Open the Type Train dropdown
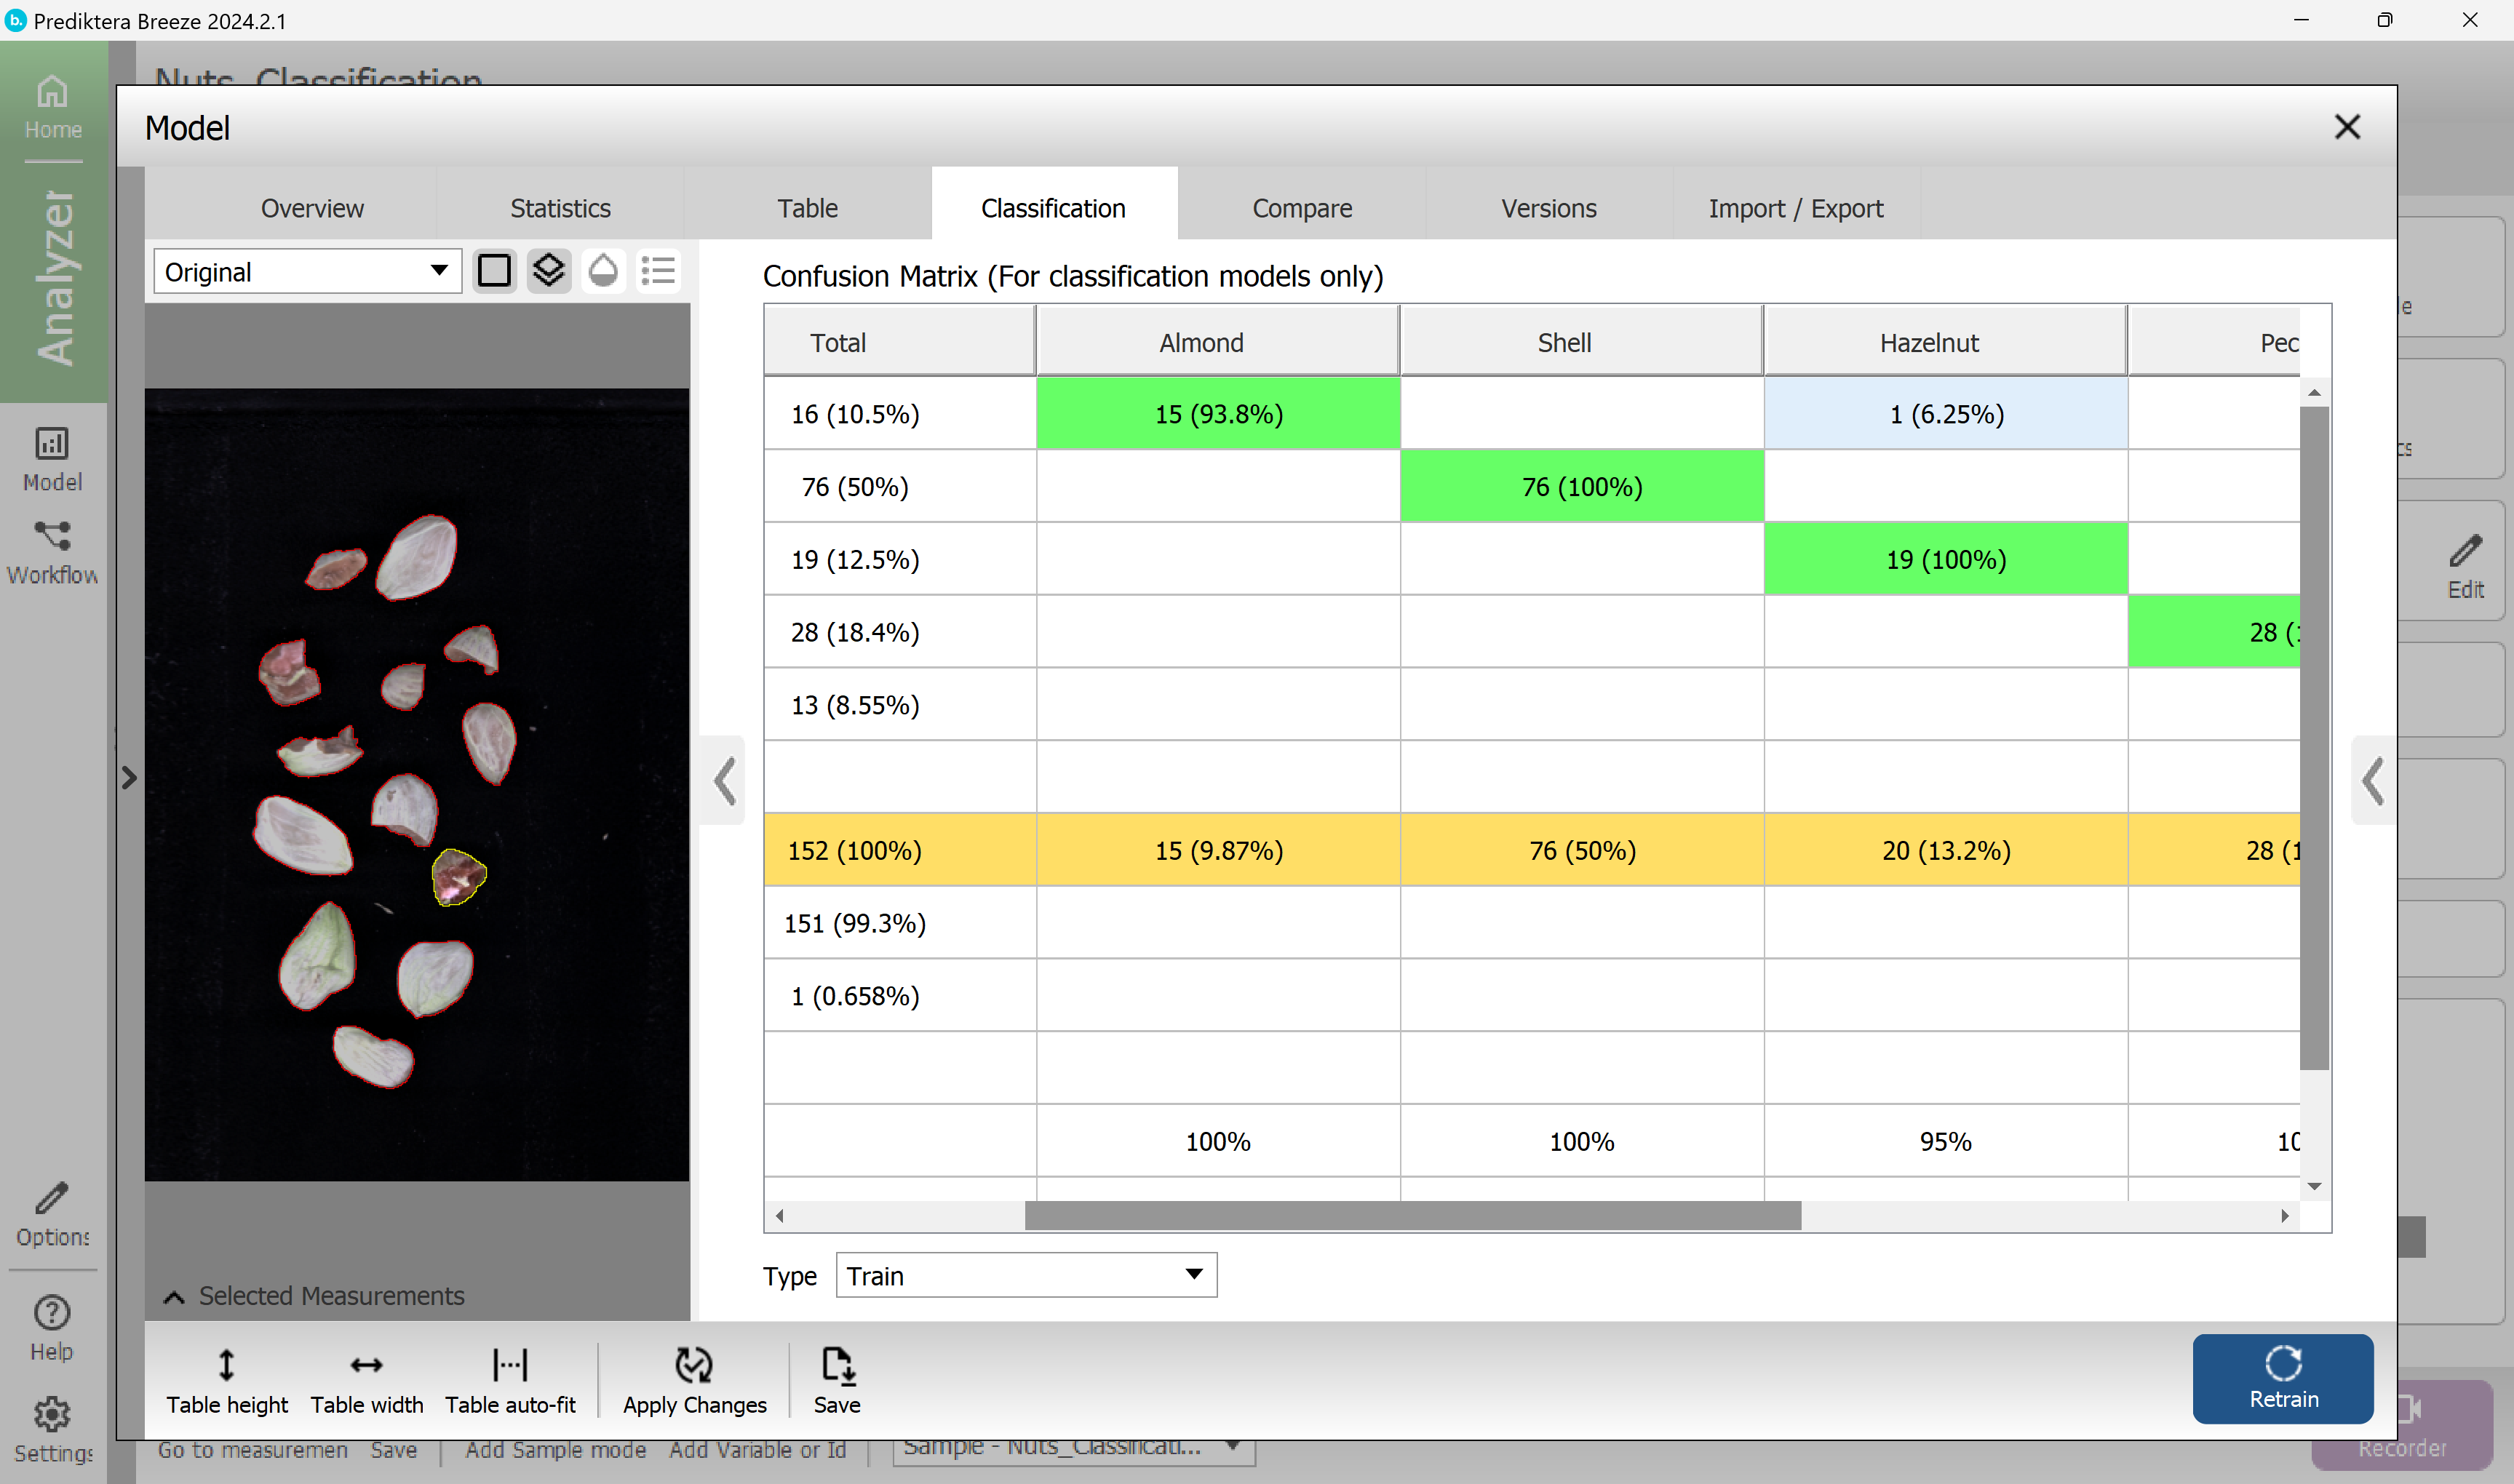2514x1484 pixels. (1025, 1275)
